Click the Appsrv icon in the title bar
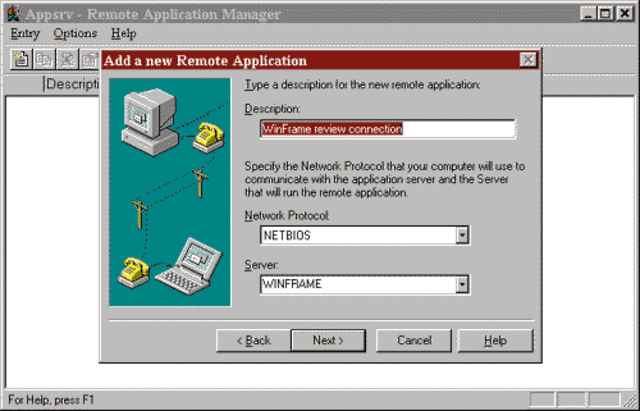Image resolution: width=640 pixels, height=411 pixels. tap(14, 13)
